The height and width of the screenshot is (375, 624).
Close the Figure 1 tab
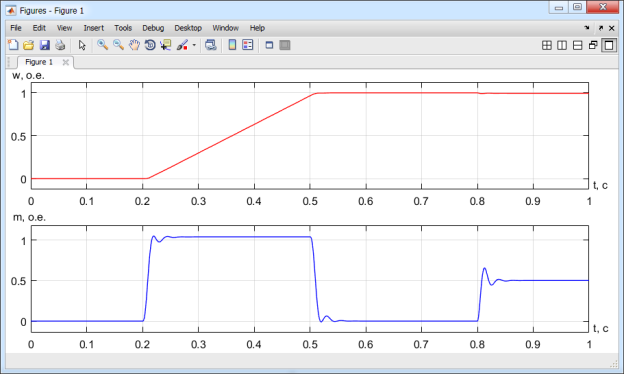pyautogui.click(x=66, y=62)
